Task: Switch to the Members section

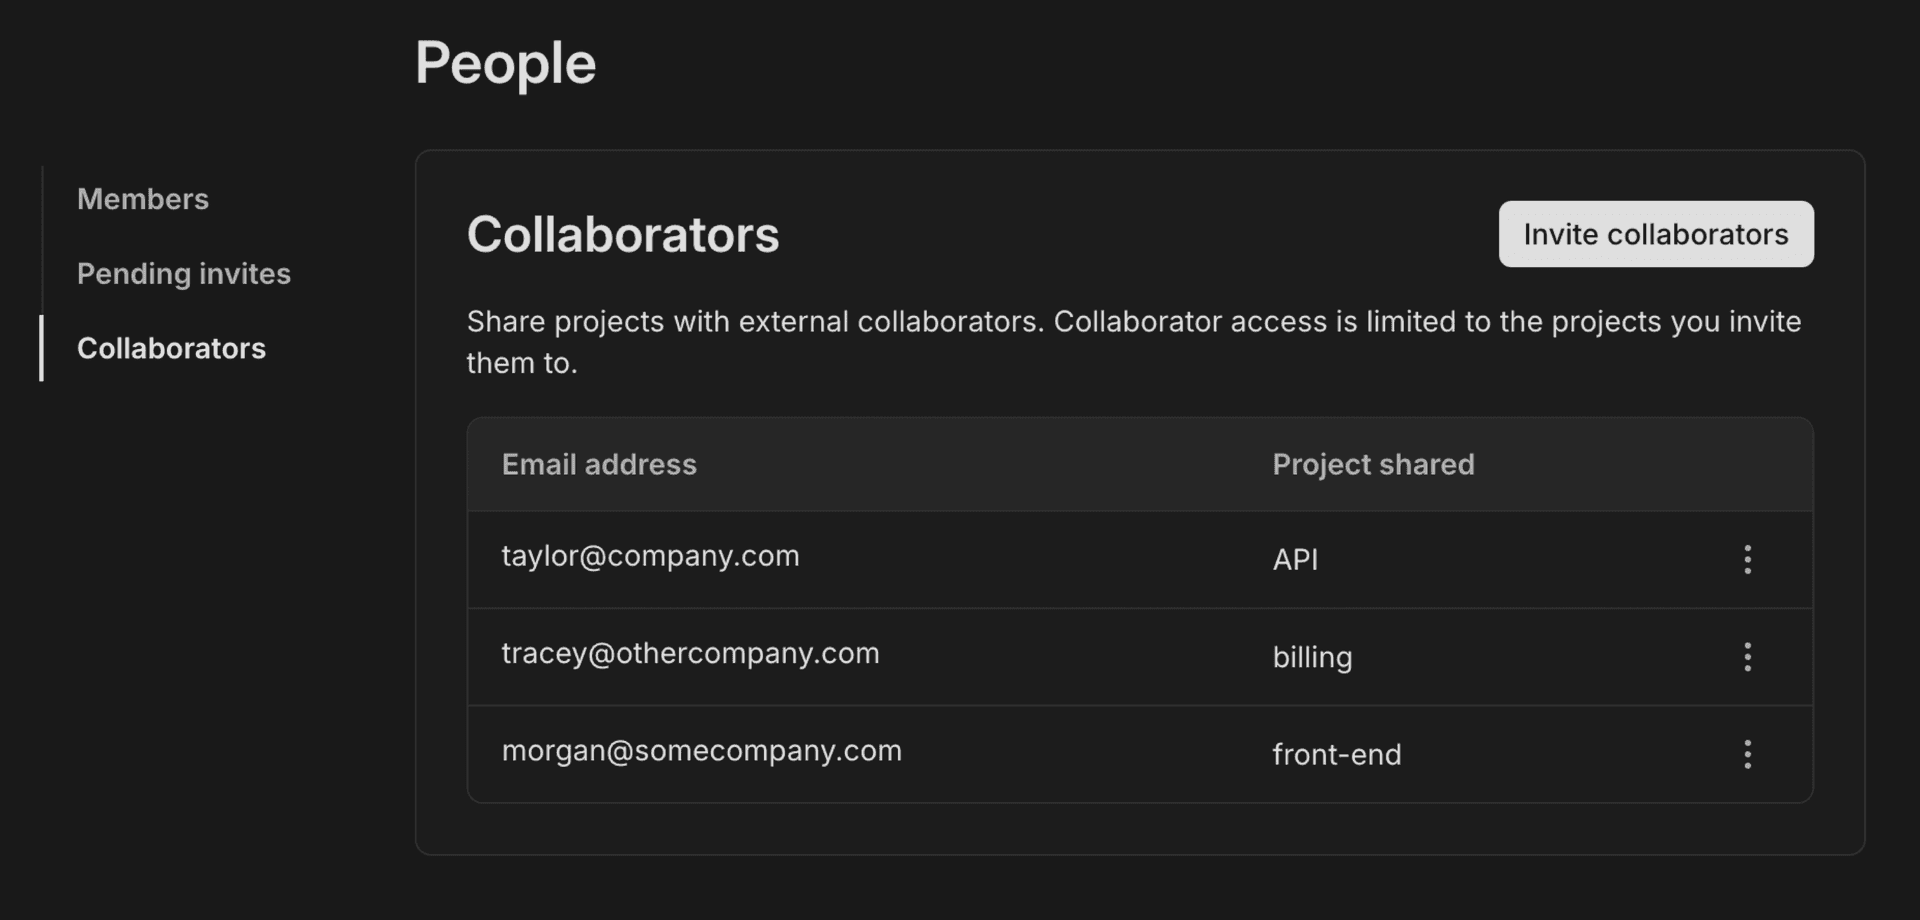Action: coord(143,199)
